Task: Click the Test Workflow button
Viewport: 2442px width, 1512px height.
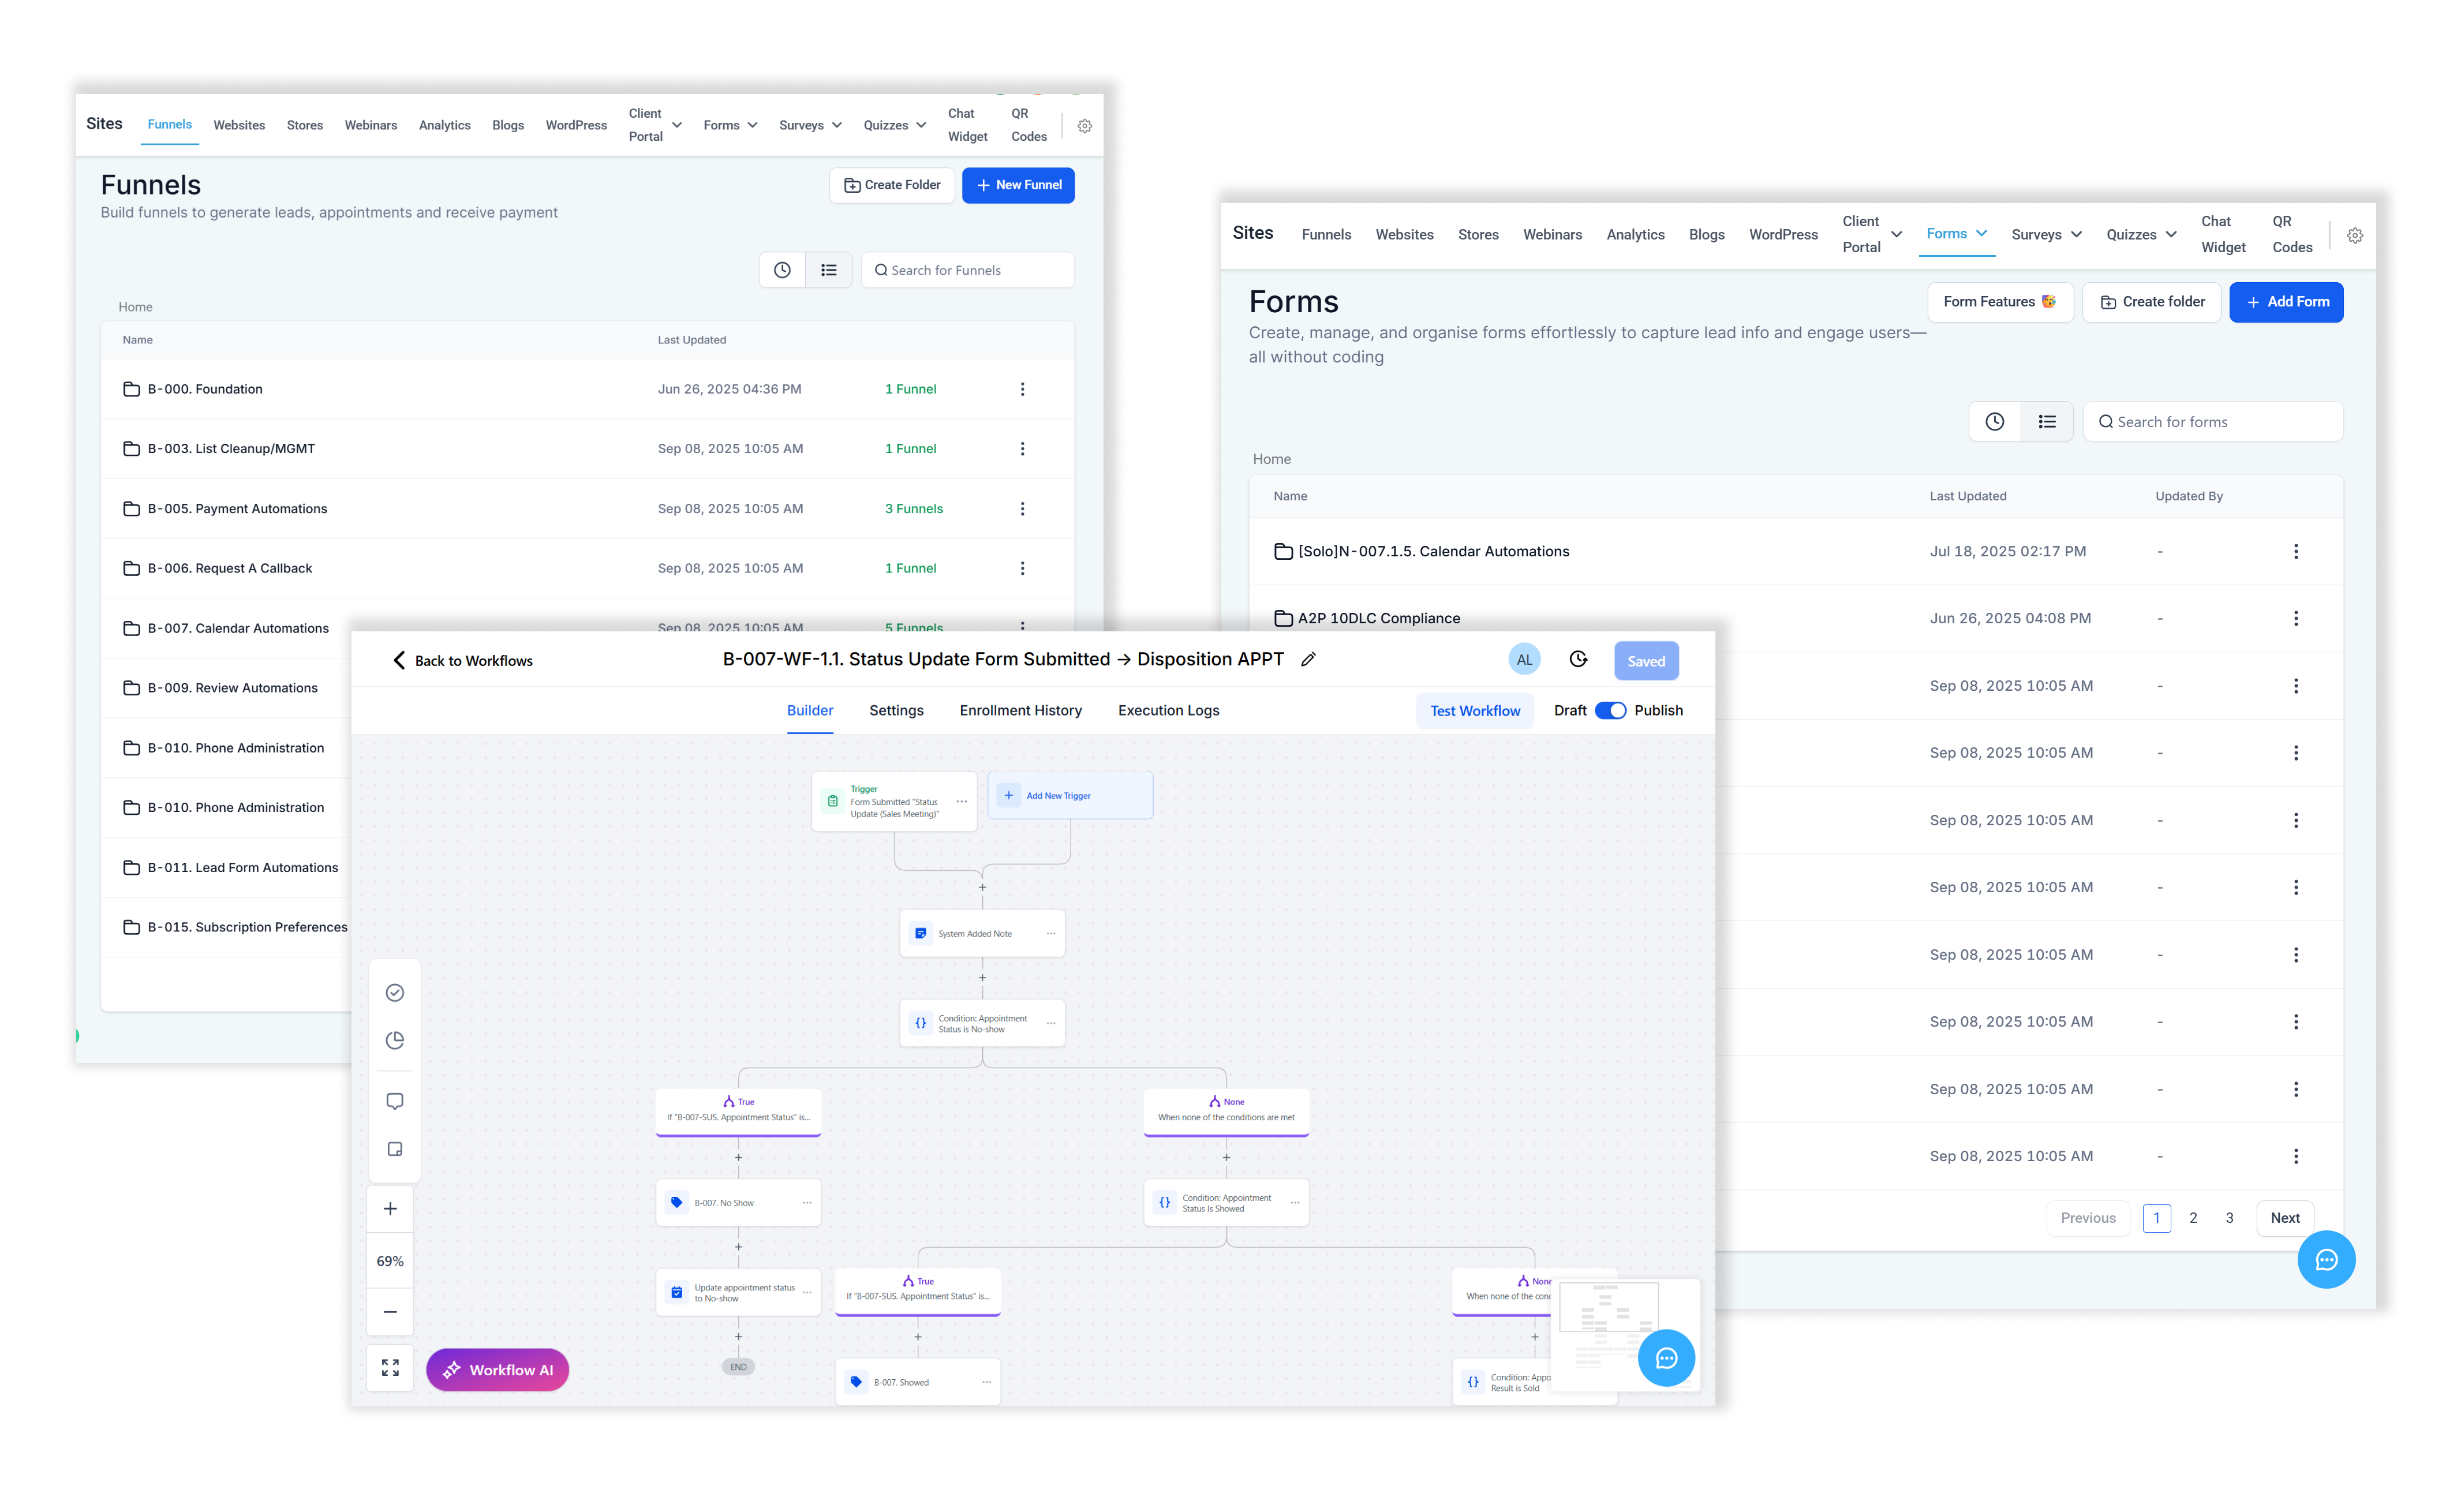Action: point(1474,711)
